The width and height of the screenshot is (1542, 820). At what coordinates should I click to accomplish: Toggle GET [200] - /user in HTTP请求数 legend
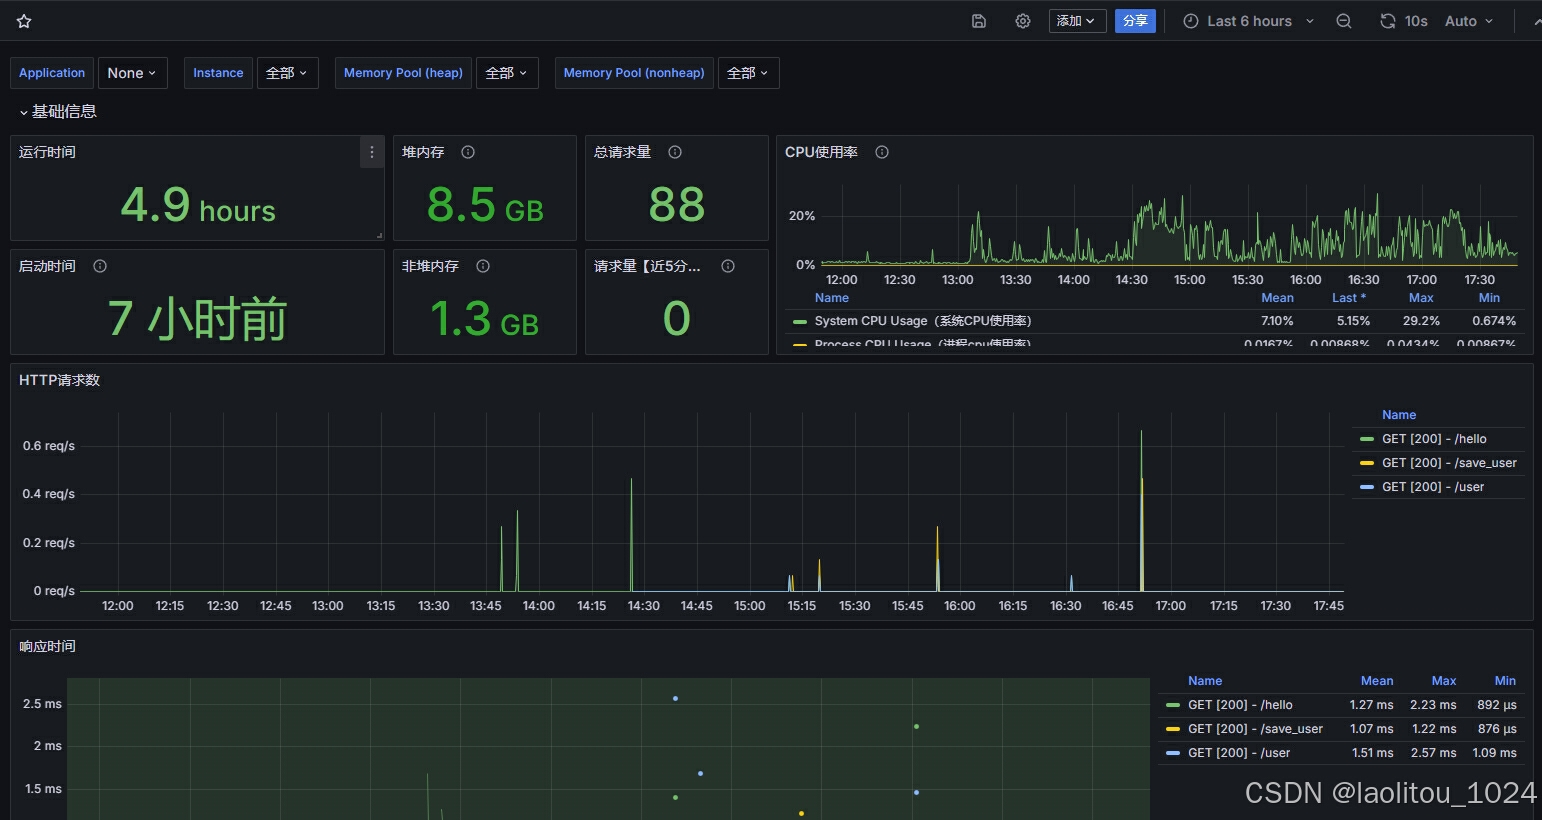coord(1433,487)
